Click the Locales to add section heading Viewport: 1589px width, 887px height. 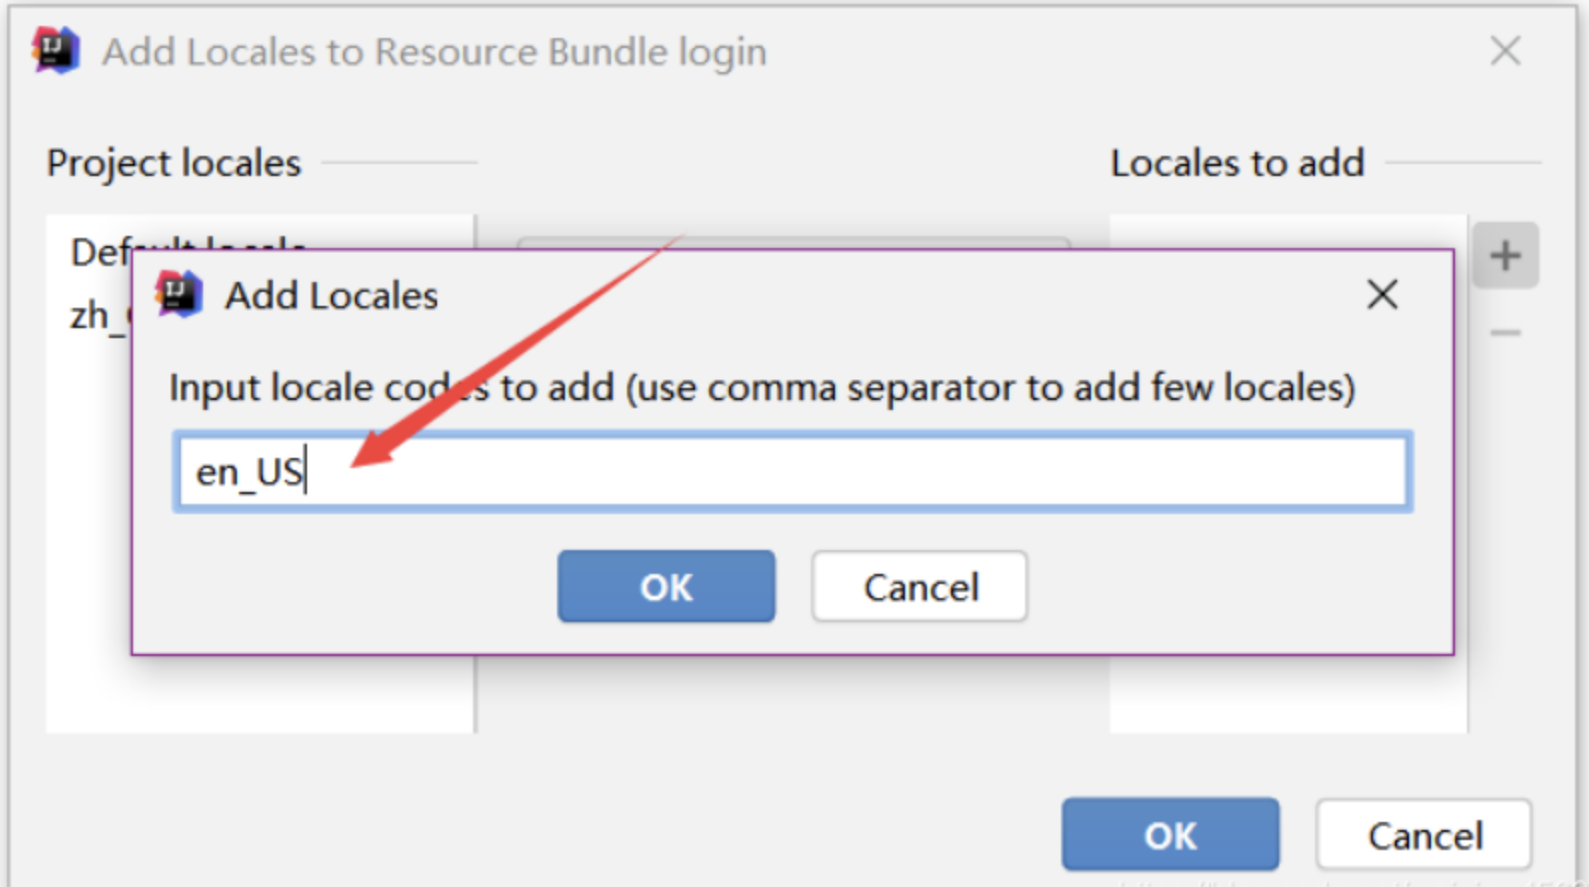pyautogui.click(x=1237, y=163)
